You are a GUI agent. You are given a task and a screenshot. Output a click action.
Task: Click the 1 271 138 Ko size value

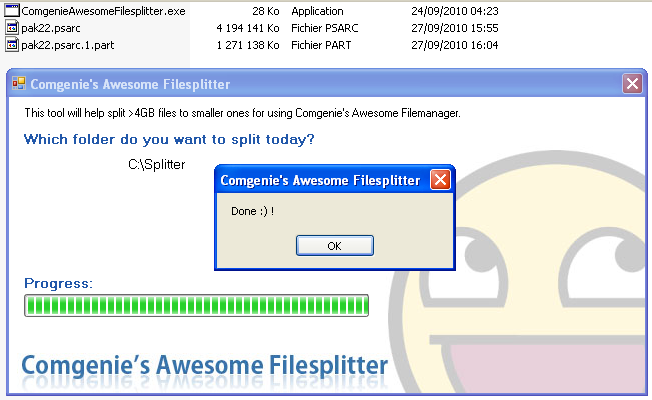click(248, 45)
